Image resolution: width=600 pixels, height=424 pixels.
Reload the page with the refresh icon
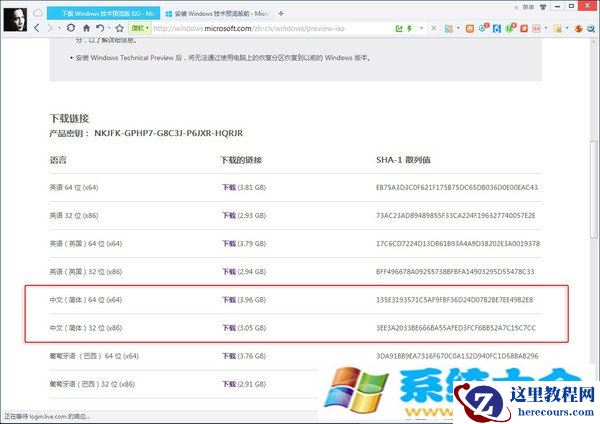[71, 28]
